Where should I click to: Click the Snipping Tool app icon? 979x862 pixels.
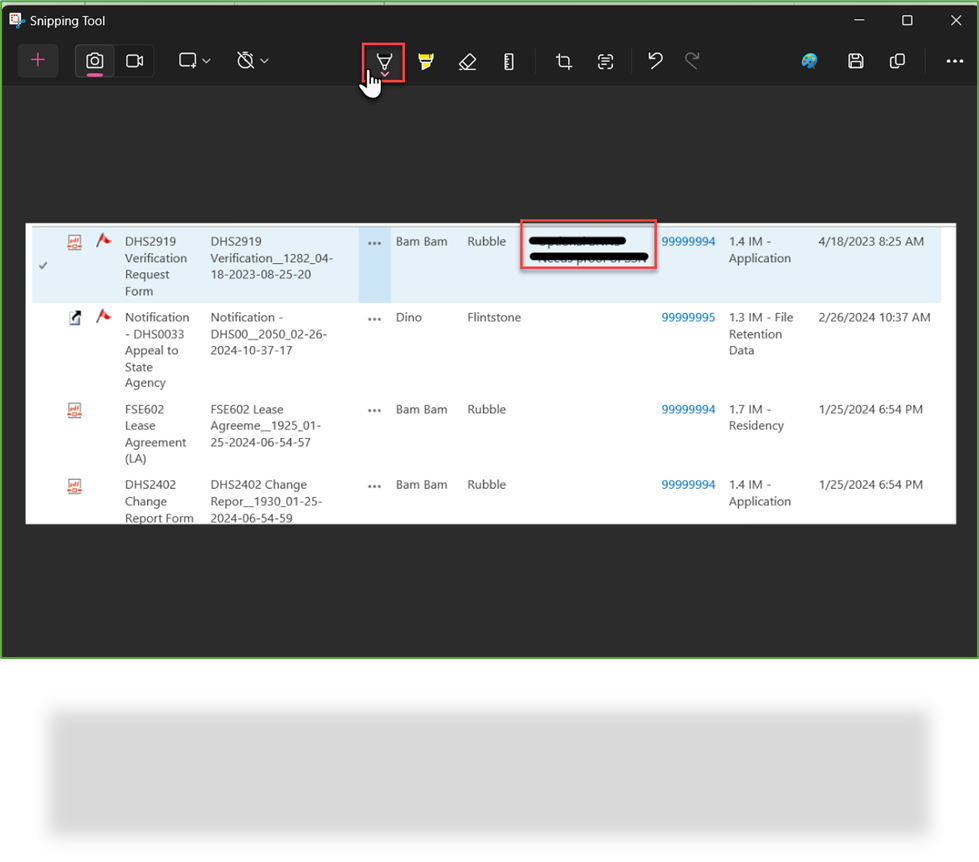(17, 20)
